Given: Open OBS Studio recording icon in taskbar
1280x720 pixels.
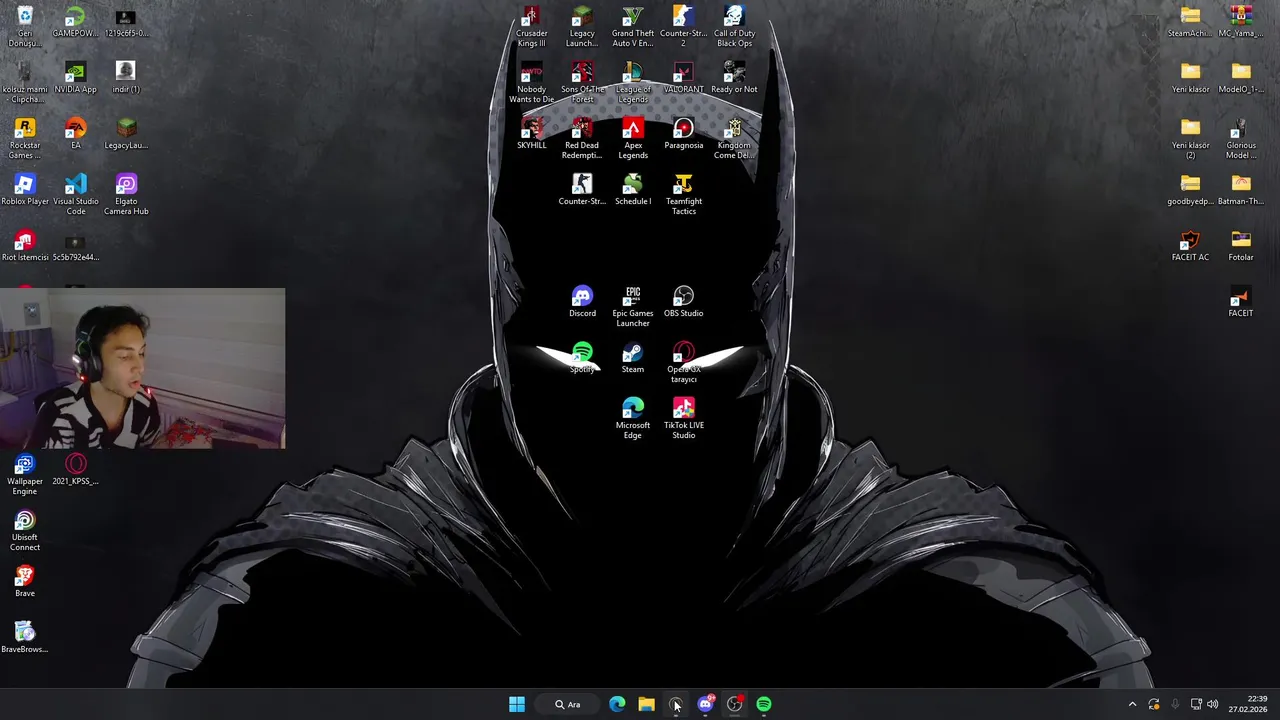Looking at the screenshot, I should 735,704.
